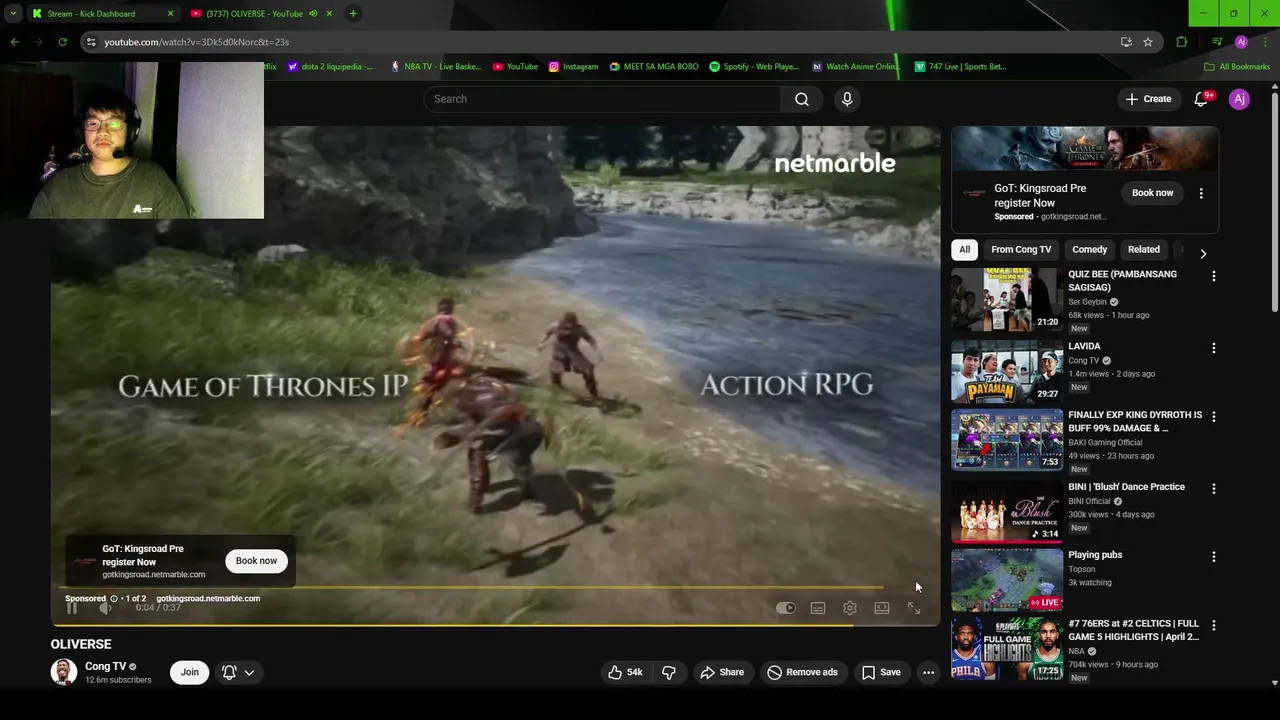Share the OLIVERSE video
The height and width of the screenshot is (720, 1280).
point(722,672)
